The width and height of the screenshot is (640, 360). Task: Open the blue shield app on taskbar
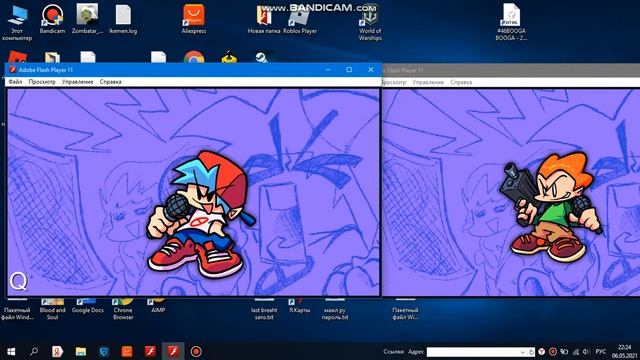pos(104,351)
